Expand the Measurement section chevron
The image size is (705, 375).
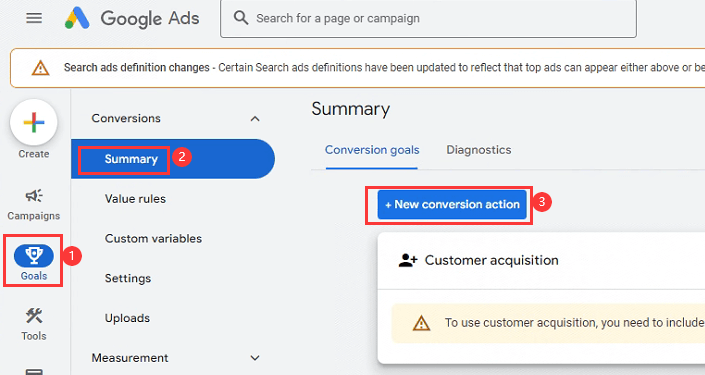click(x=255, y=358)
